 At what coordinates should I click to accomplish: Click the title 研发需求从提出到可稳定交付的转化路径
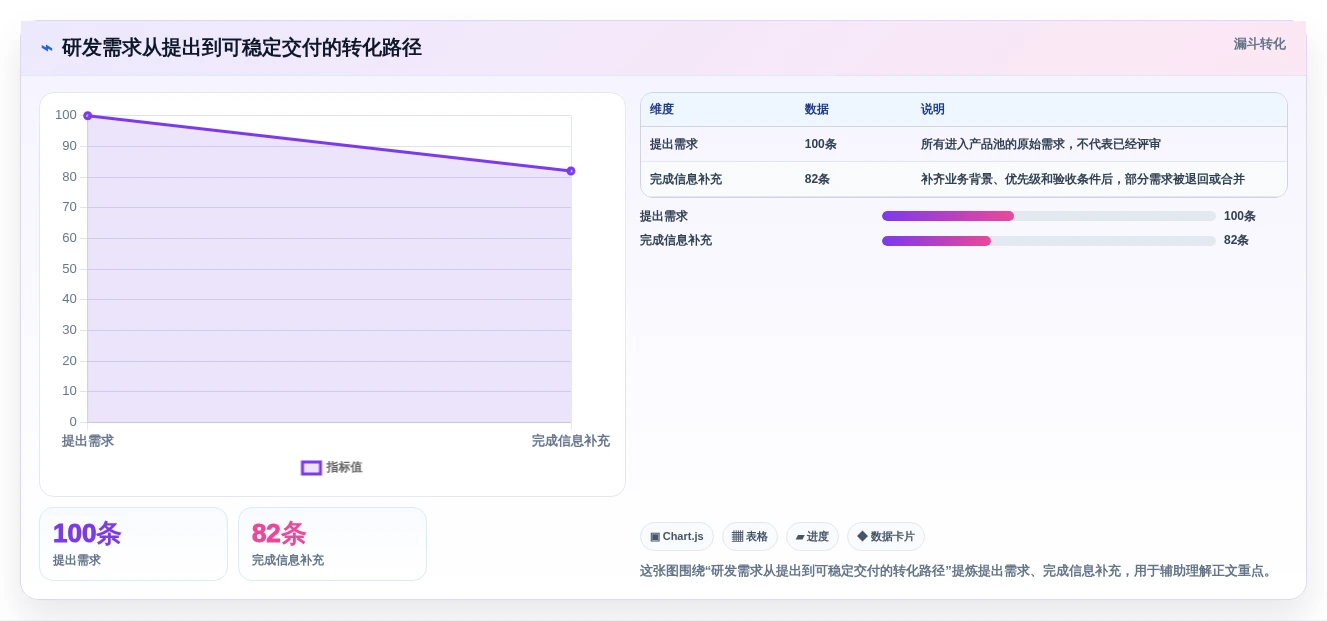click(242, 48)
